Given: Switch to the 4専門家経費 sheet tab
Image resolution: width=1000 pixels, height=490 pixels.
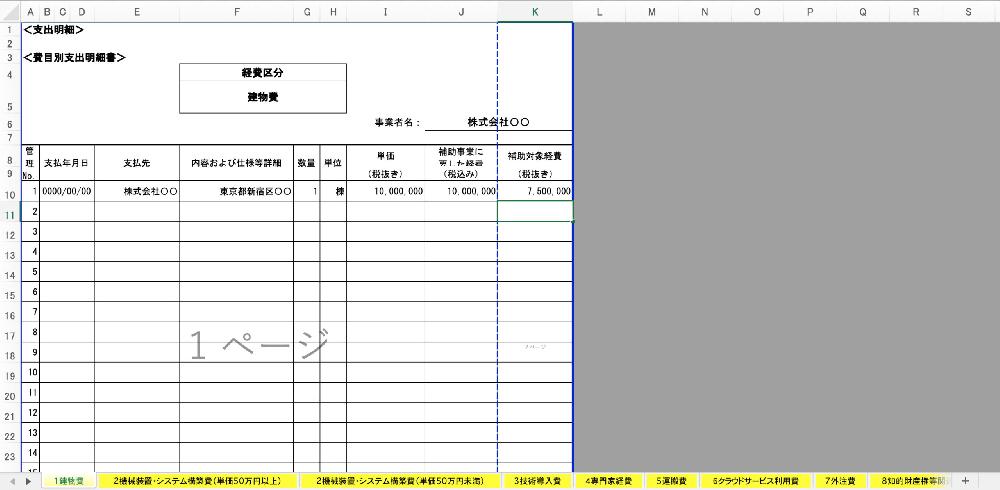Looking at the screenshot, I should [608, 480].
